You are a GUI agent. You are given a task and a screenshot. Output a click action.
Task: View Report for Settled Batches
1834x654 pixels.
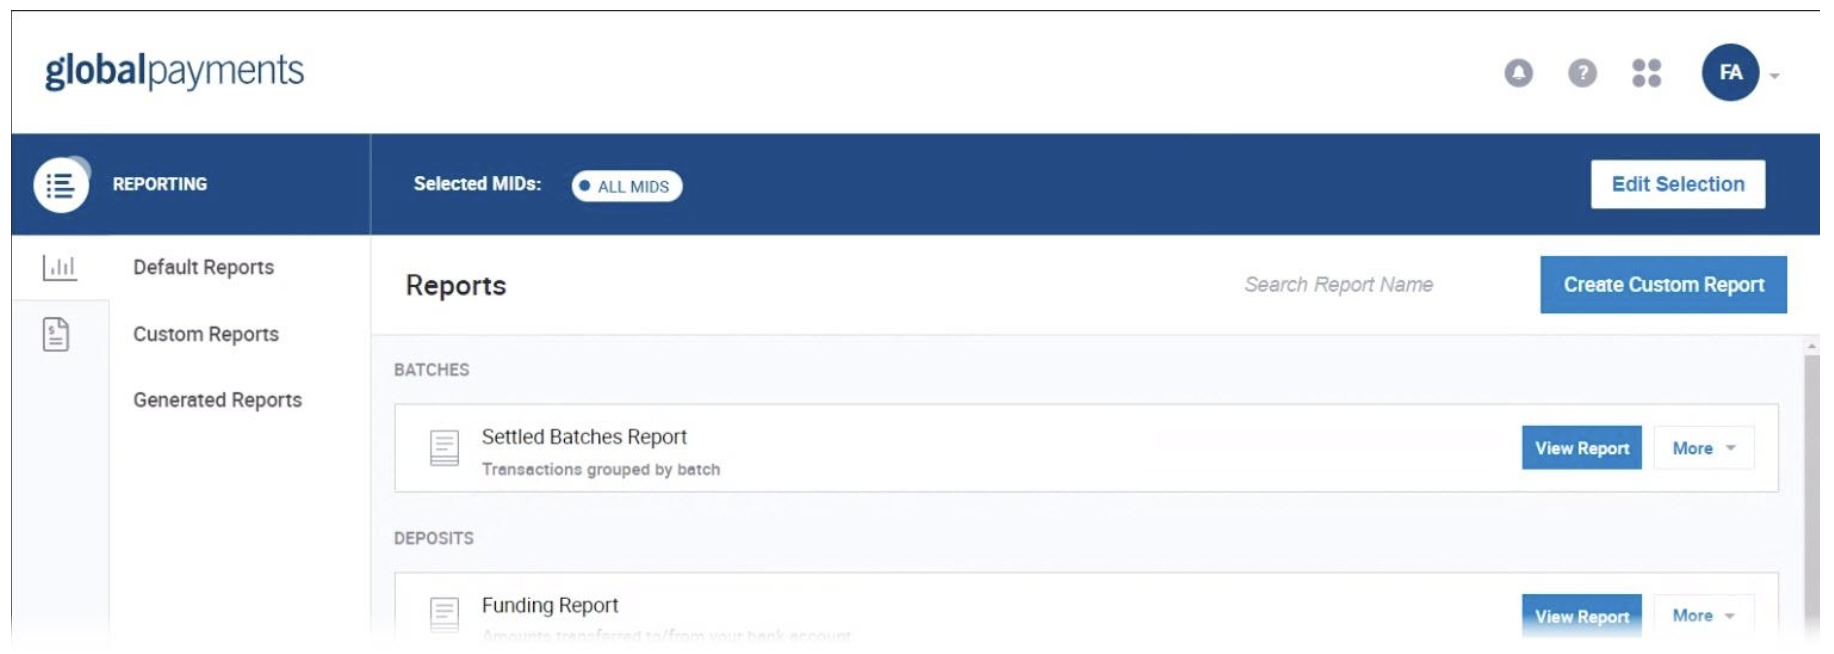[1581, 448]
